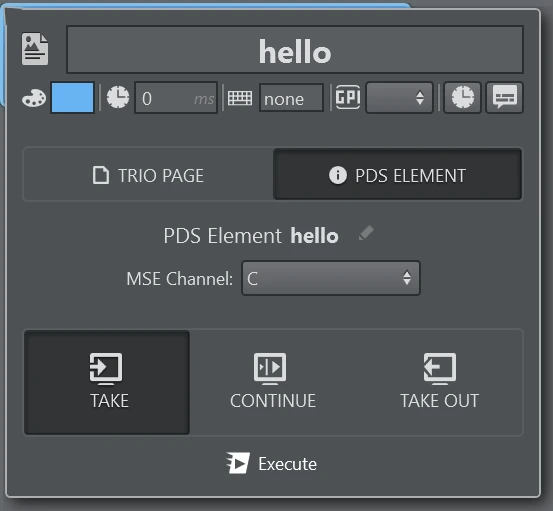Toggle the description comment button

[x=505, y=97]
